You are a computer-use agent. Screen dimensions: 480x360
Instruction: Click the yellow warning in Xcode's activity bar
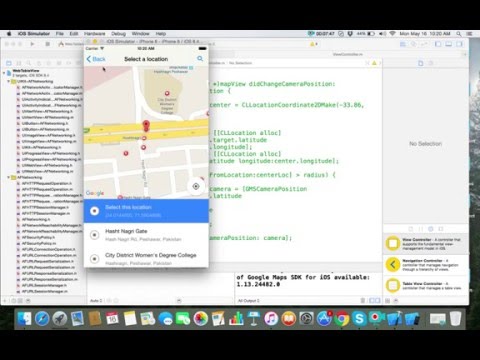(x=313, y=44)
